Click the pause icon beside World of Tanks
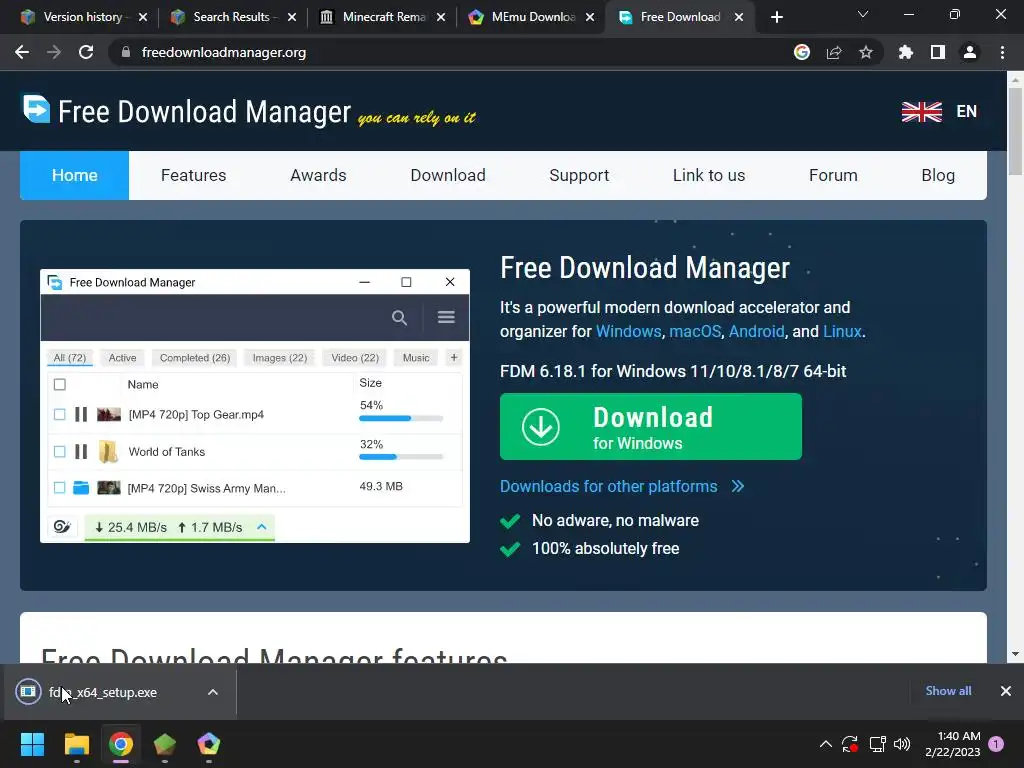 pos(81,451)
